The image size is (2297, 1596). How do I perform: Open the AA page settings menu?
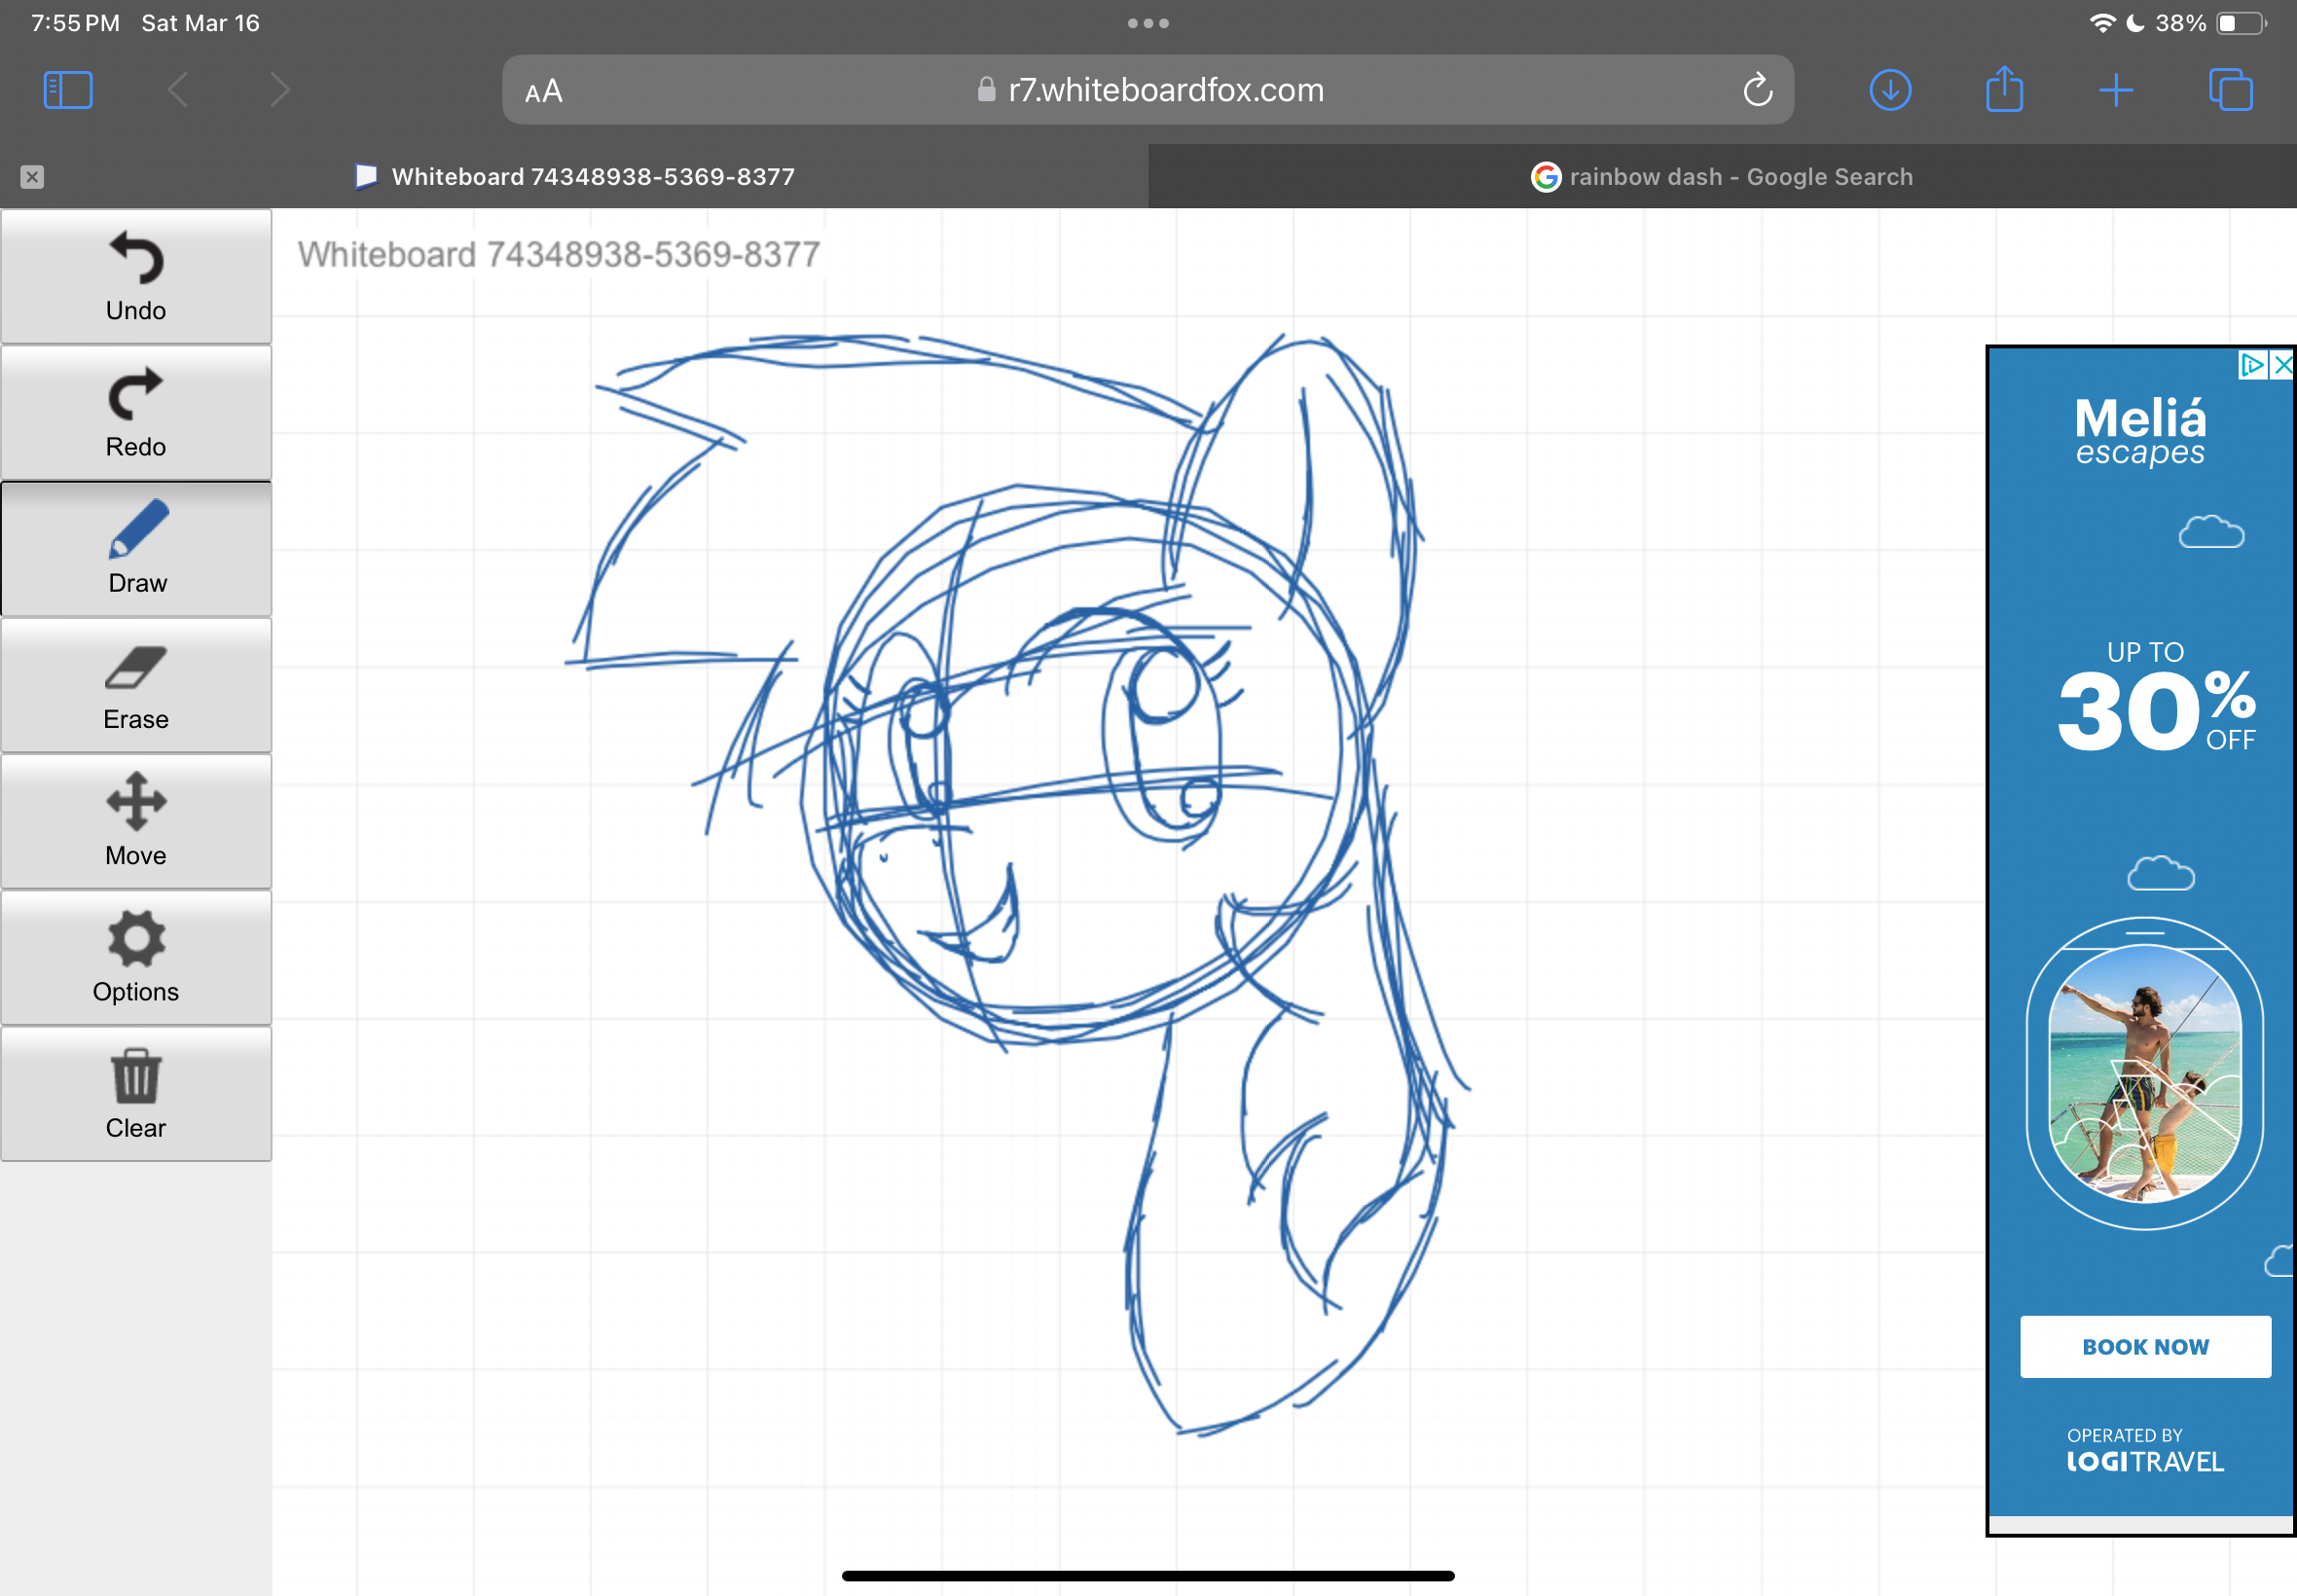(x=543, y=91)
